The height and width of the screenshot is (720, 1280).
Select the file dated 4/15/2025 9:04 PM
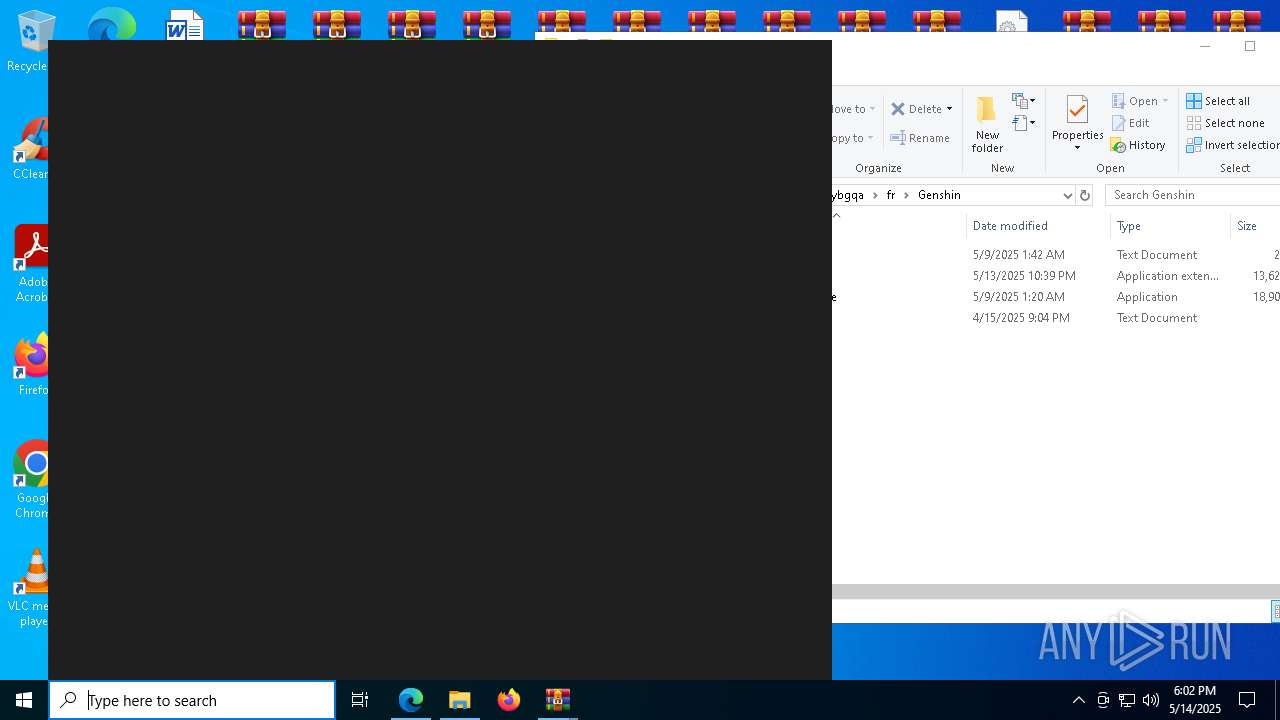click(1056, 318)
